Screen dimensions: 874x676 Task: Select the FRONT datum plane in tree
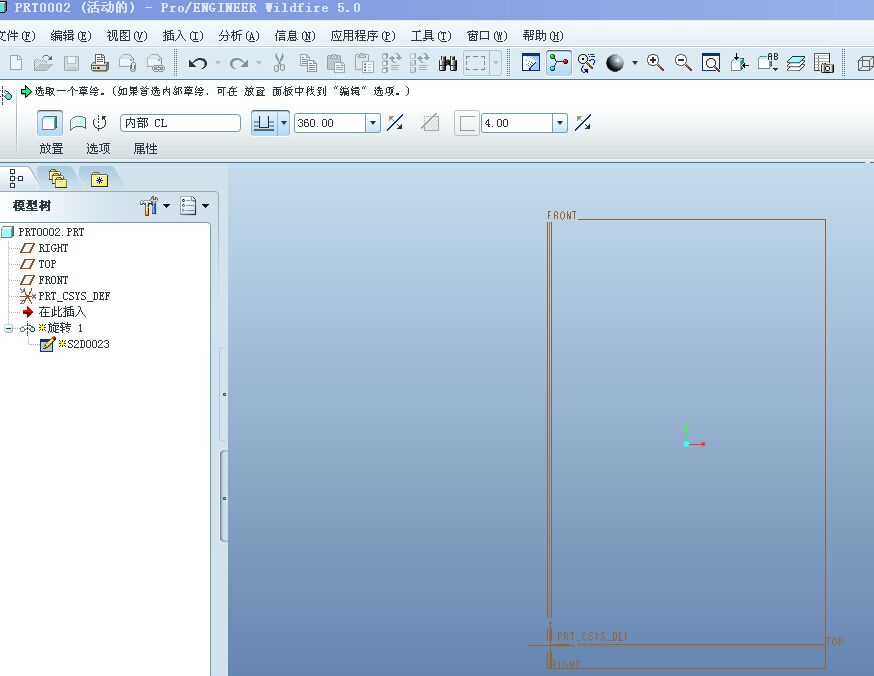(x=45, y=280)
